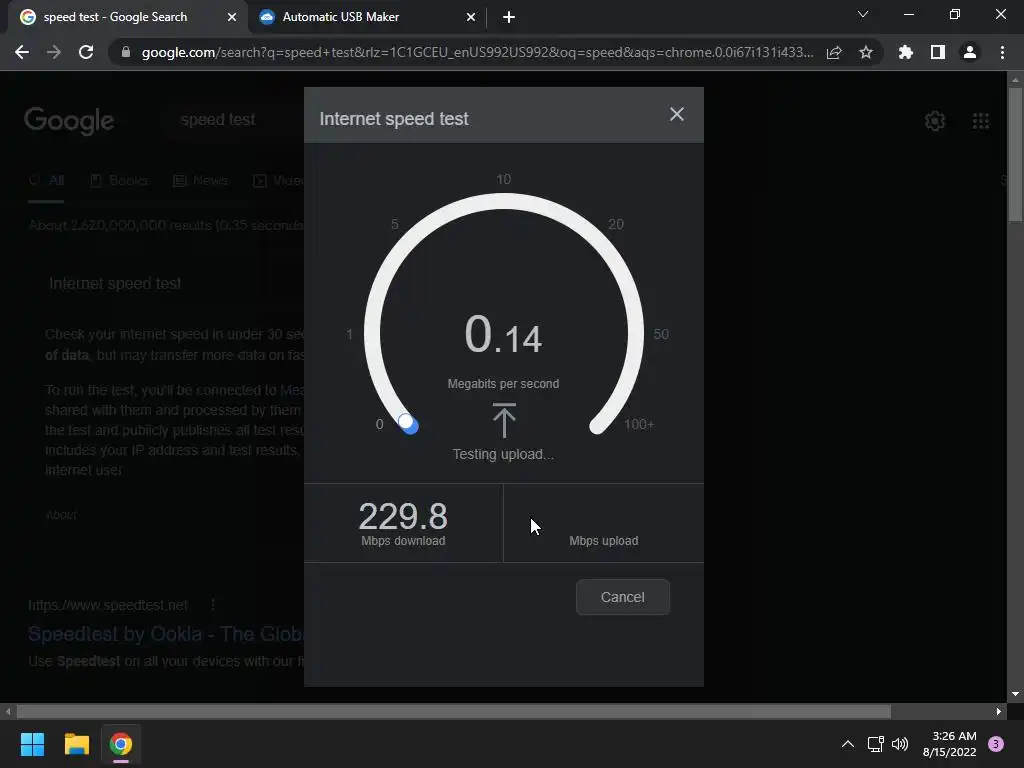This screenshot has height=768, width=1024.
Task: Open network settings in the tray
Action: click(875, 744)
